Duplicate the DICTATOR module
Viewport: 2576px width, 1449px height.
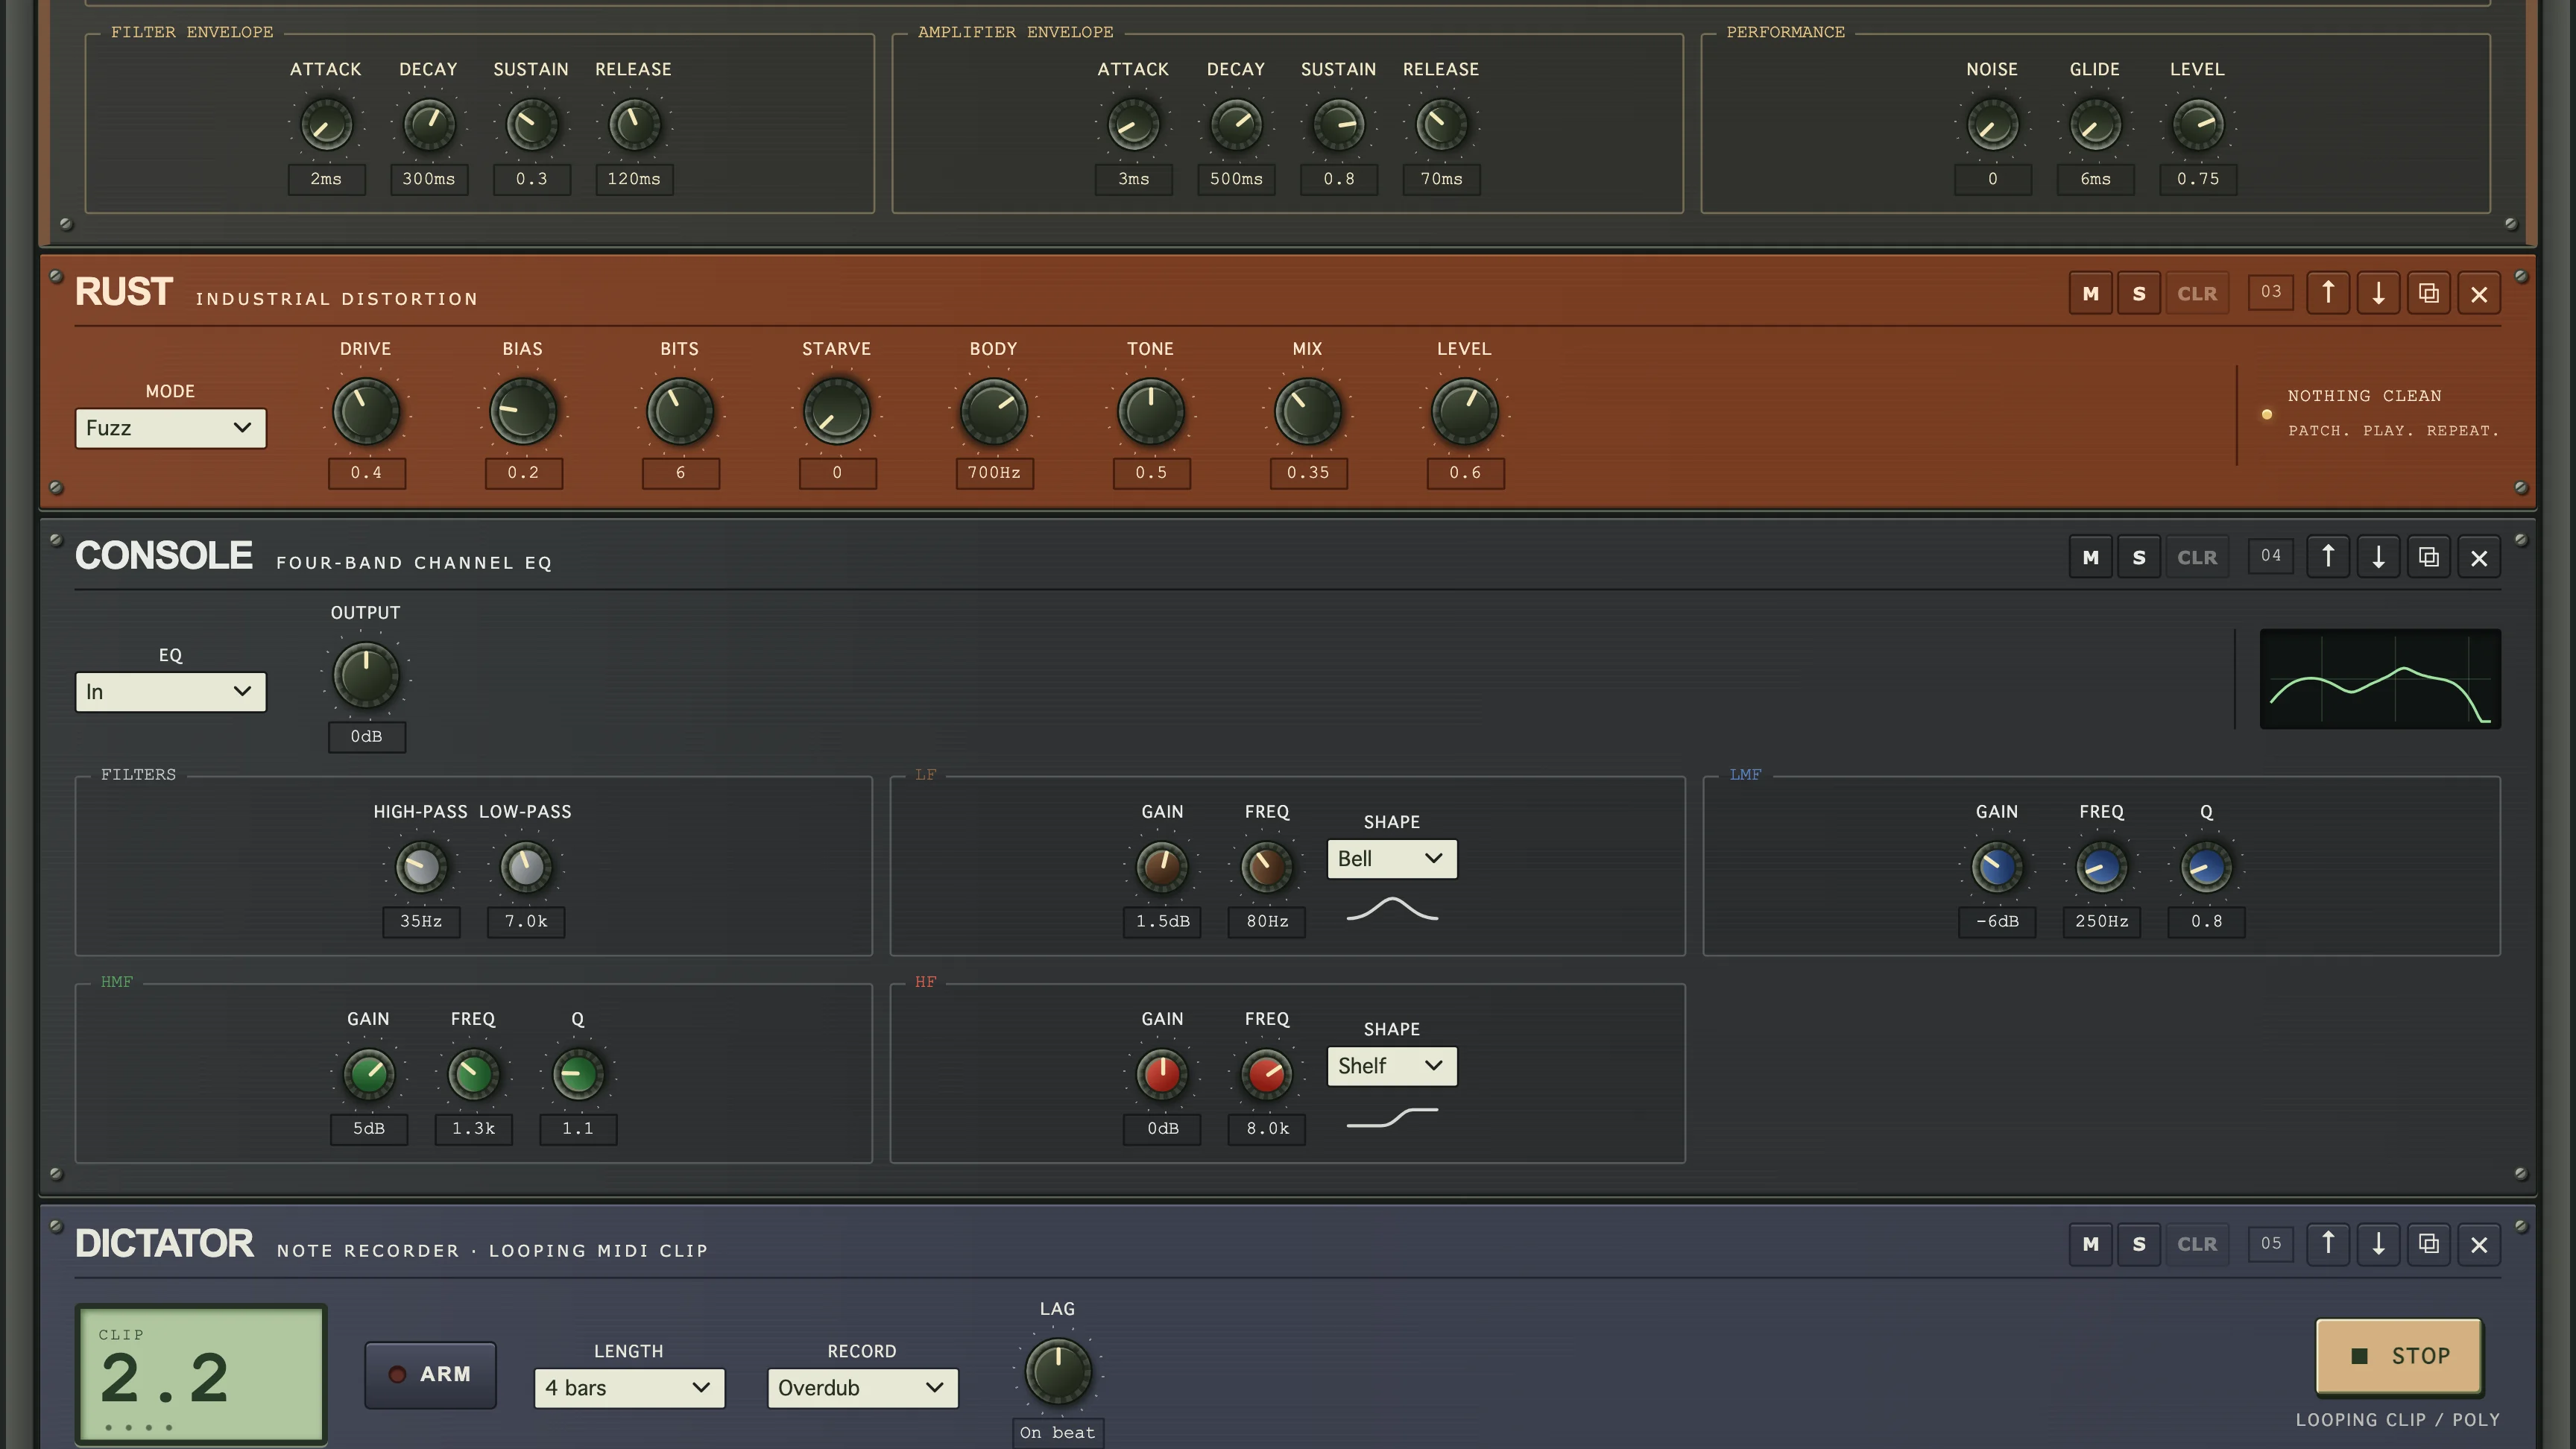click(2428, 1244)
